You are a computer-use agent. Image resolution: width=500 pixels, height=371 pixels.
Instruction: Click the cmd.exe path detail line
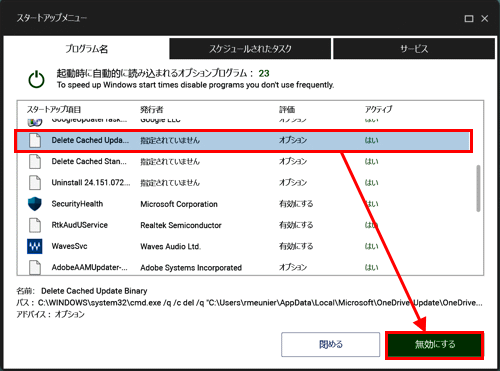tap(249, 303)
